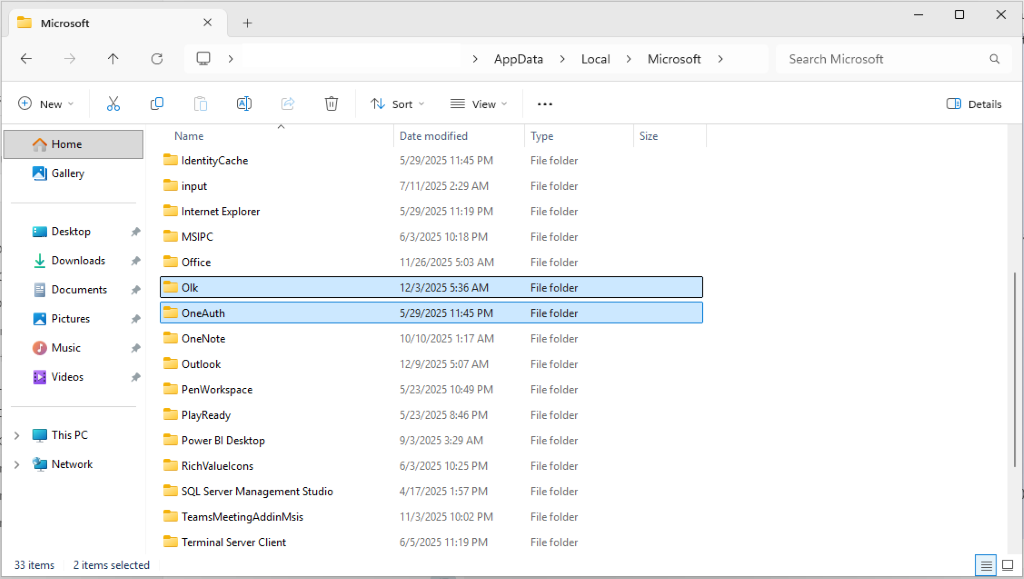
Task: Sort by Date modified column header
Action: click(x=434, y=136)
